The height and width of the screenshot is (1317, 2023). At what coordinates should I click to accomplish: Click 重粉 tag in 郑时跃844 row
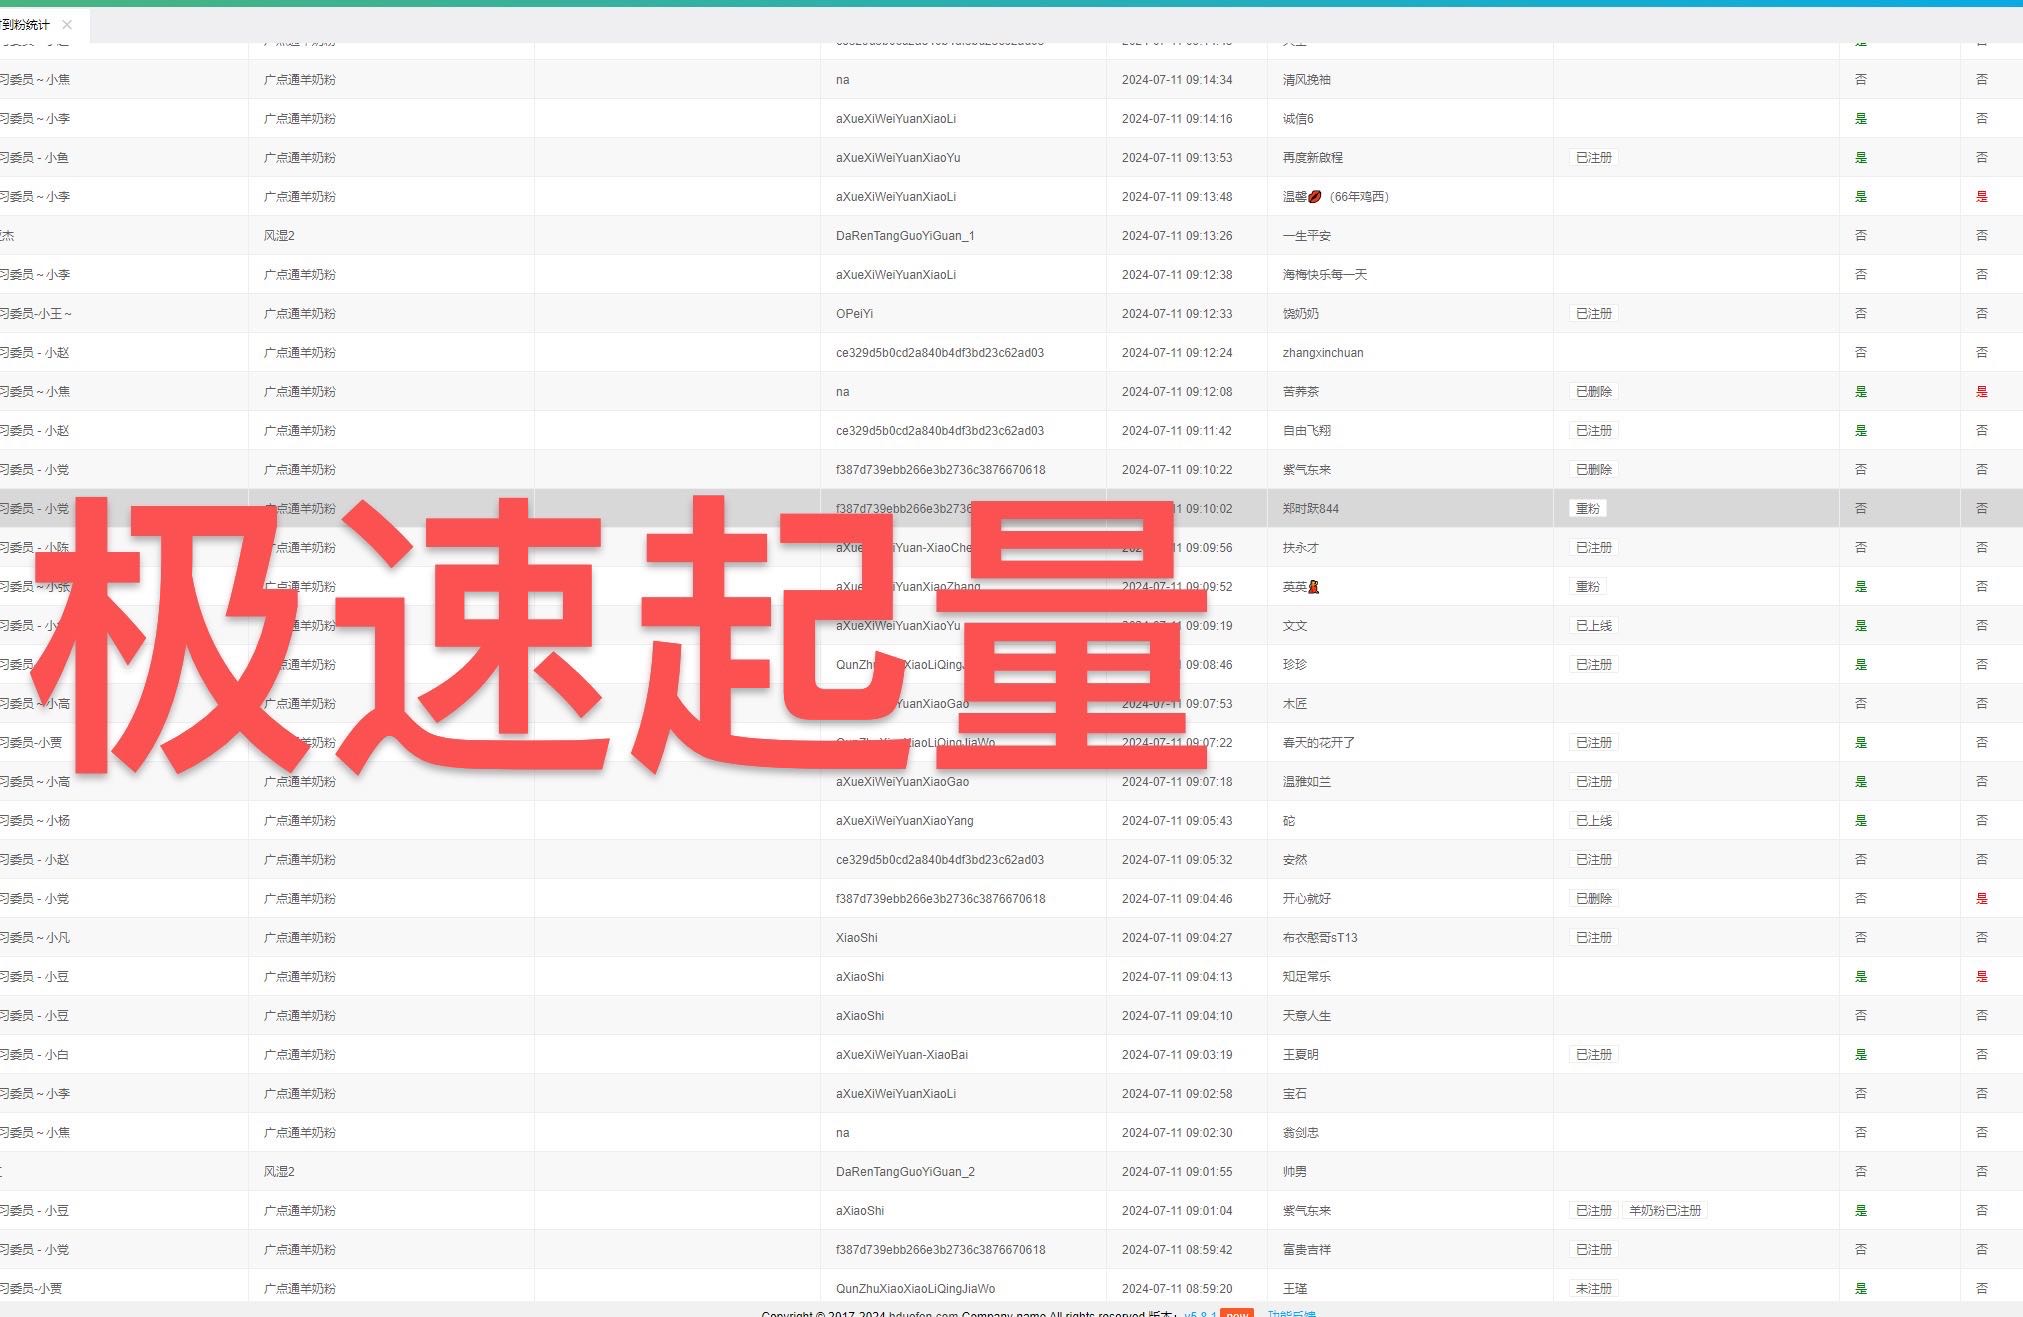(x=1587, y=509)
